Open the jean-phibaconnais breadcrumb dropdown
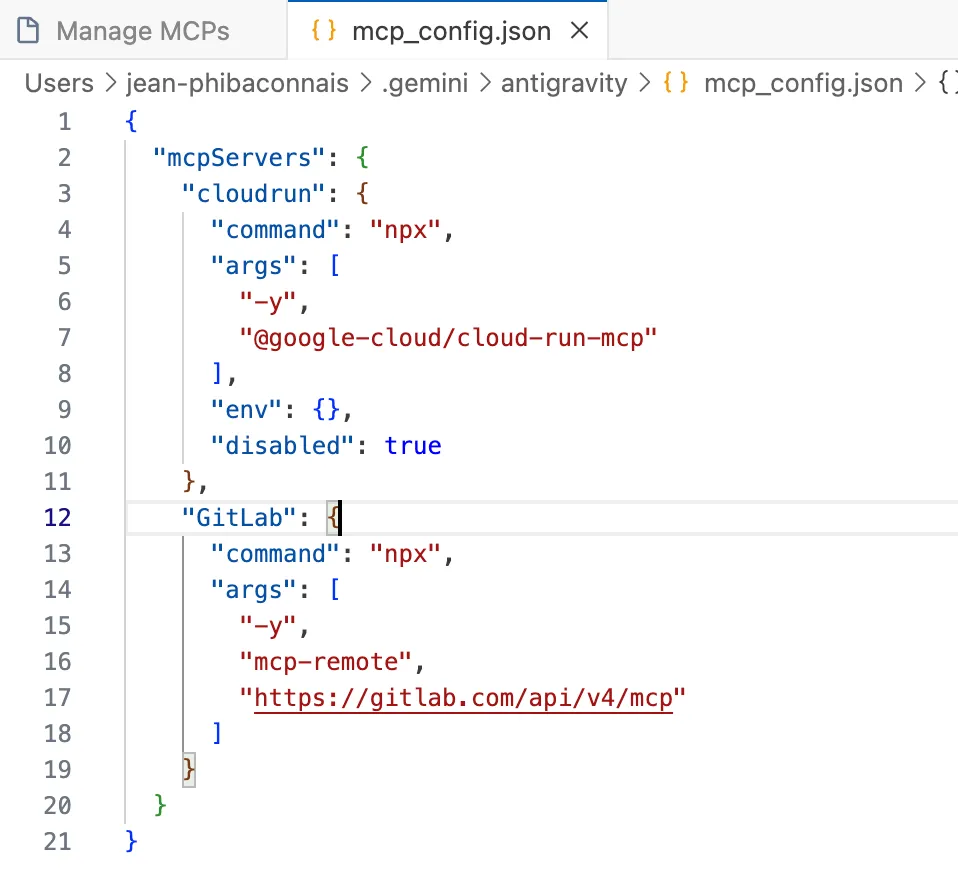 coord(239,83)
